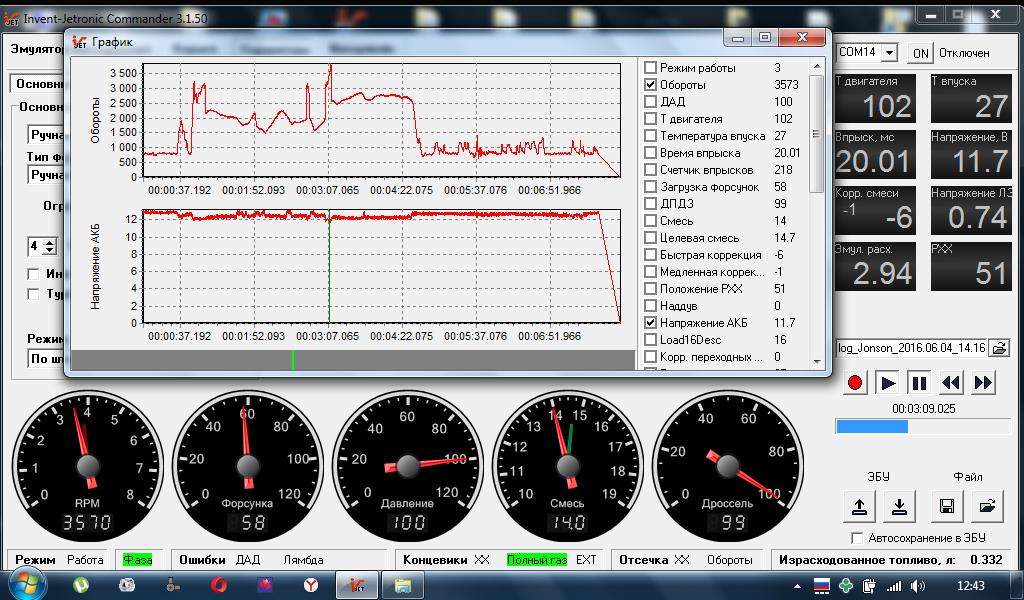1024x600 pixels.
Task: Click the red record button
Action: (854, 383)
